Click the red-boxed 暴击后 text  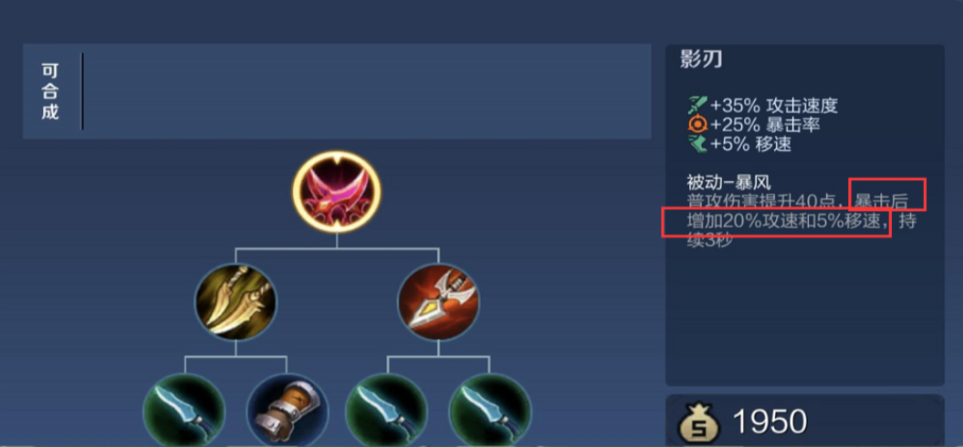887,201
